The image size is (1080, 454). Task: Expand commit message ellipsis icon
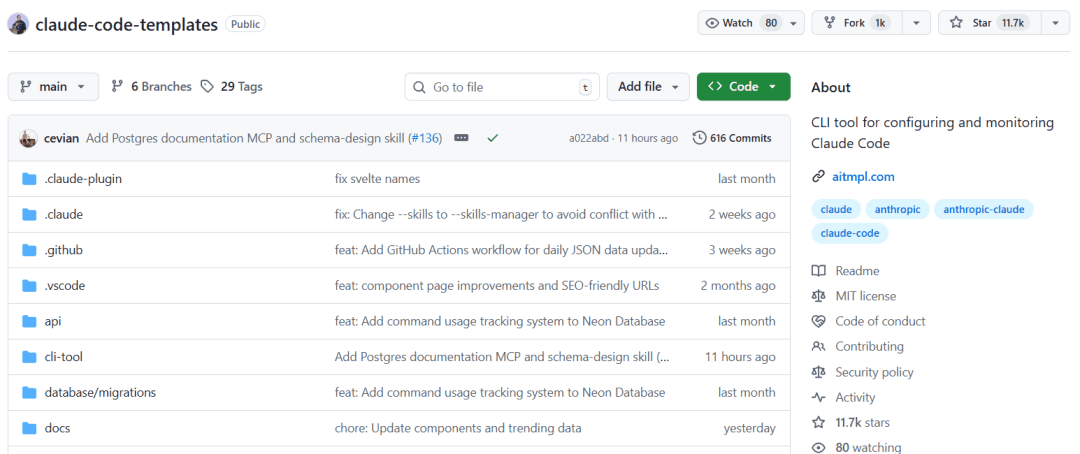(x=461, y=138)
